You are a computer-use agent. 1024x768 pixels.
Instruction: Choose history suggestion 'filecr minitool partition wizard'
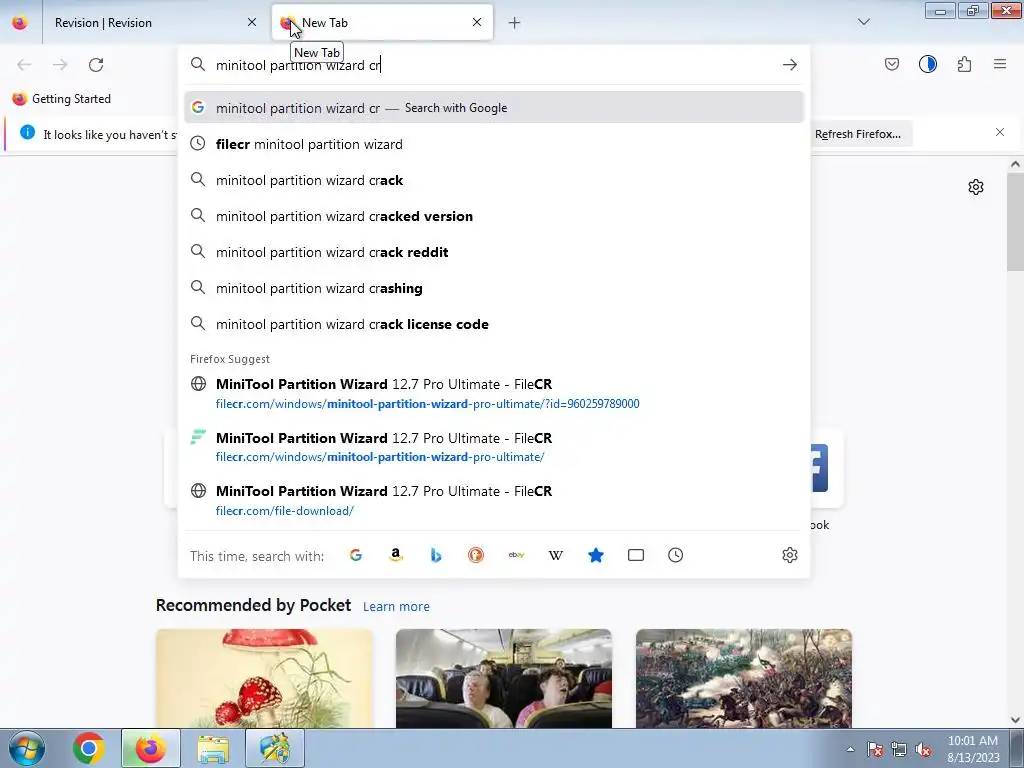tap(494, 144)
